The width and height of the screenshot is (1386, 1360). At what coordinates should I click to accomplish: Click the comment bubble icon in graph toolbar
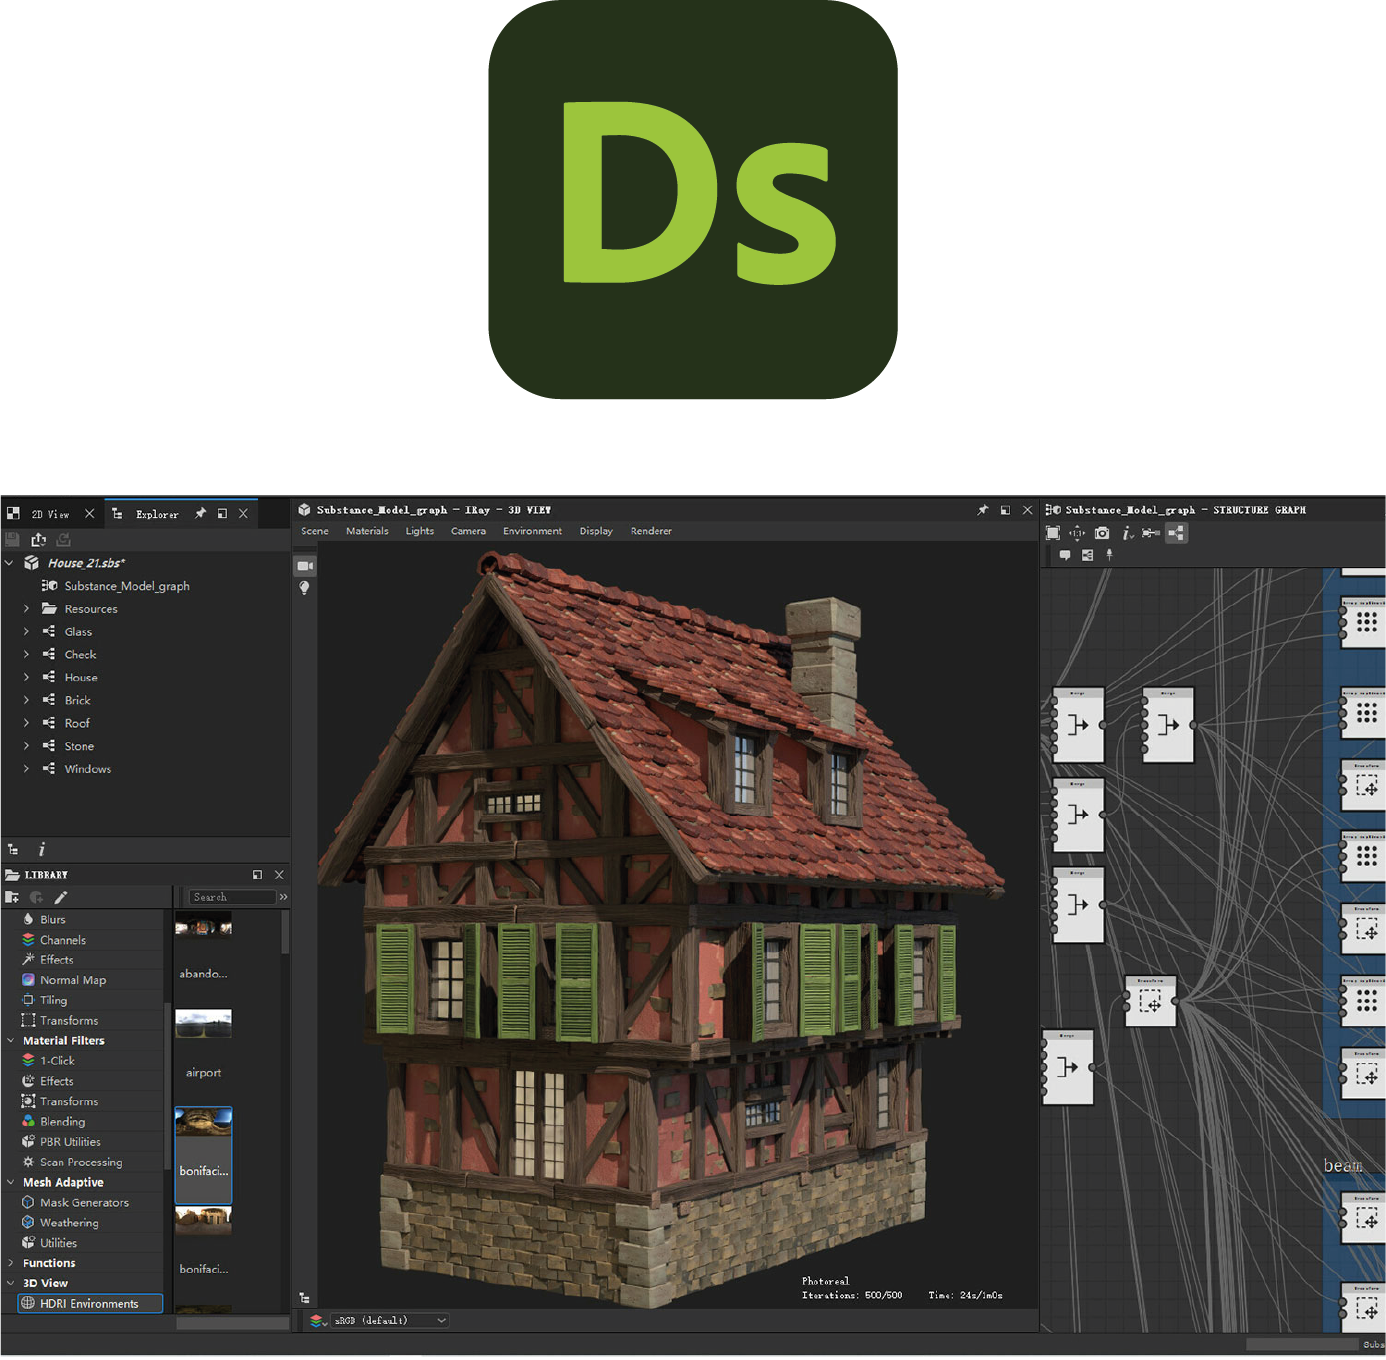[x=1065, y=555]
